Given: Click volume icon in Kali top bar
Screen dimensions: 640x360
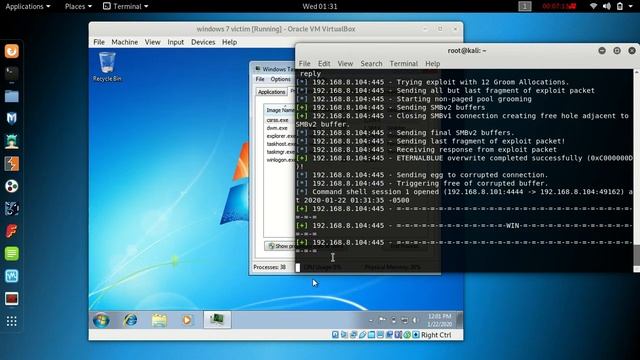Looking at the screenshot, I should pyautogui.click(x=607, y=6).
